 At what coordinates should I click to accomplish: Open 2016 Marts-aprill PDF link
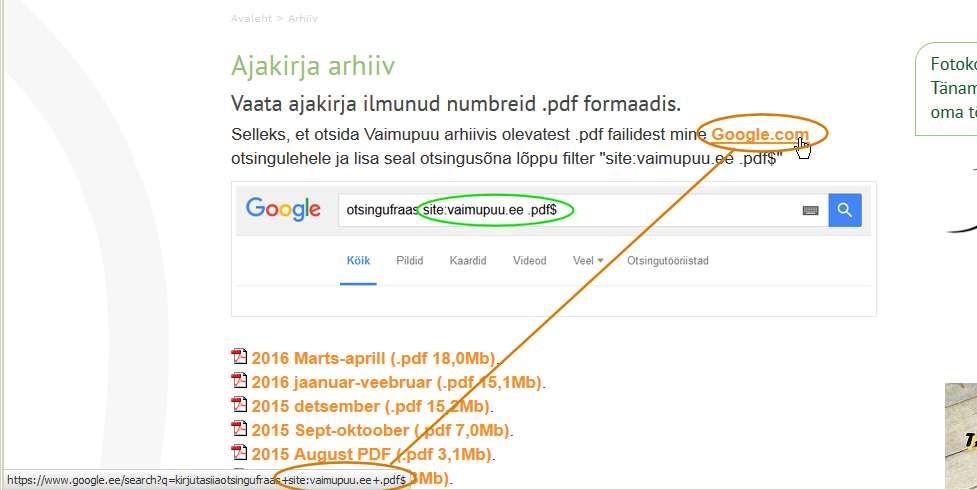(x=374, y=358)
